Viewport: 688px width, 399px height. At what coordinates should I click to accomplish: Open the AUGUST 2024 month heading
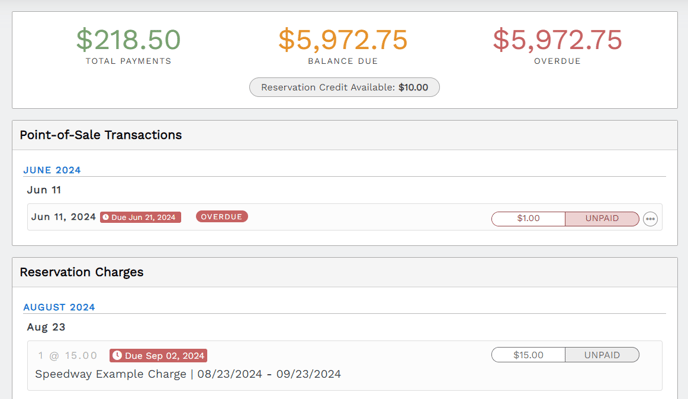[59, 307]
